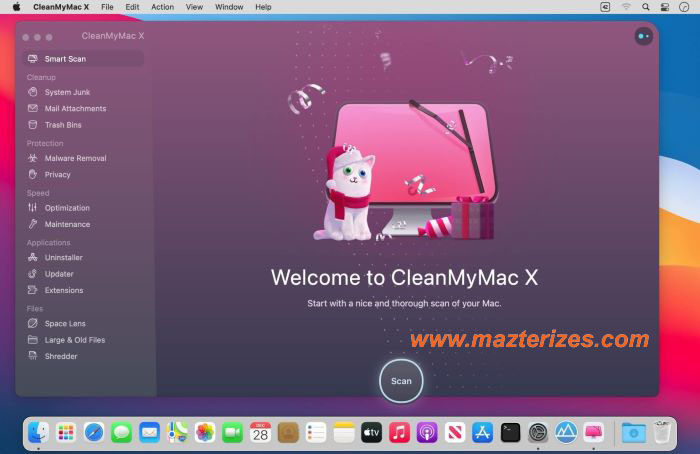Open the Window menu
Screen dimensions: 700x454
[229, 7]
